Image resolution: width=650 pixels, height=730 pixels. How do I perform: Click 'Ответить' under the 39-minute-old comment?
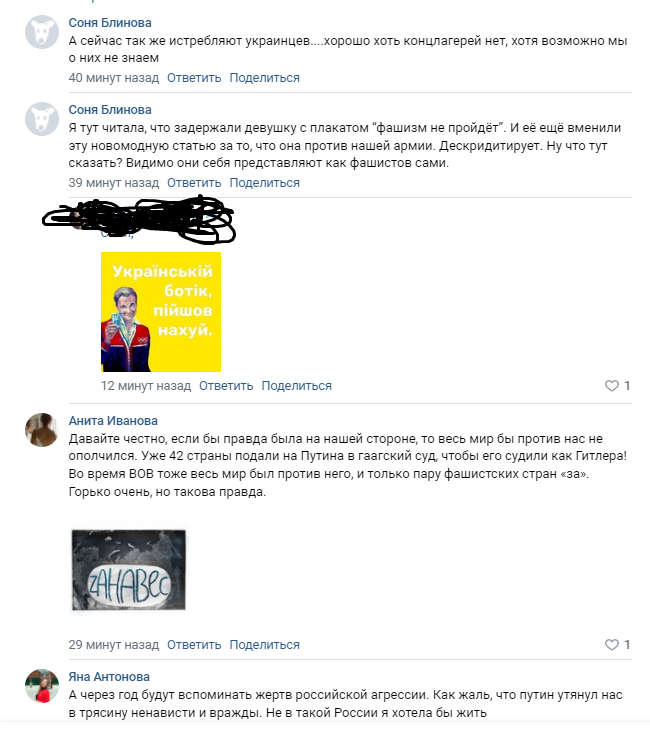click(x=194, y=183)
